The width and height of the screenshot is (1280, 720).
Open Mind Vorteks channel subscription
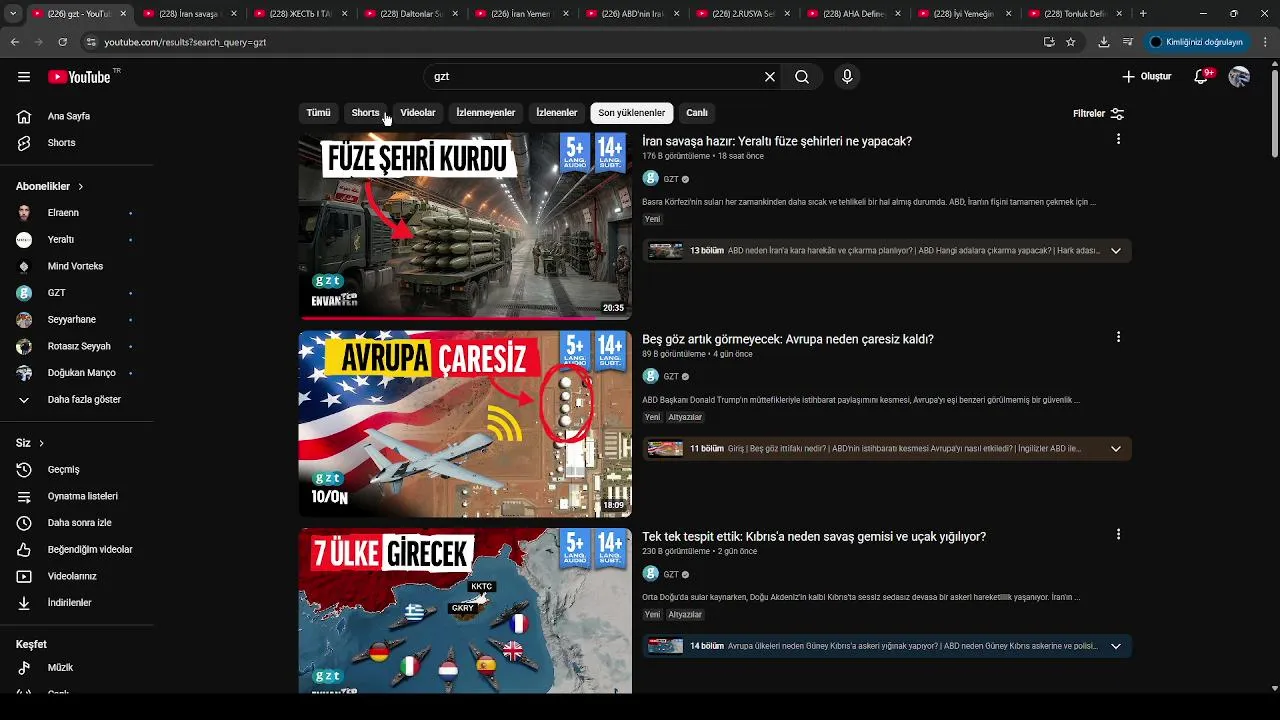pos(76,266)
